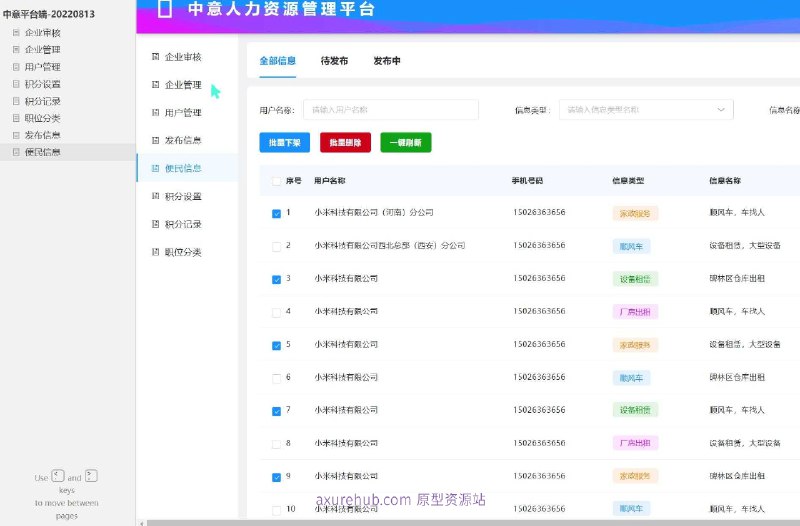Click the horizontal scrollbar at bottom
This screenshot has width=800, height=526.
[x=473, y=523]
